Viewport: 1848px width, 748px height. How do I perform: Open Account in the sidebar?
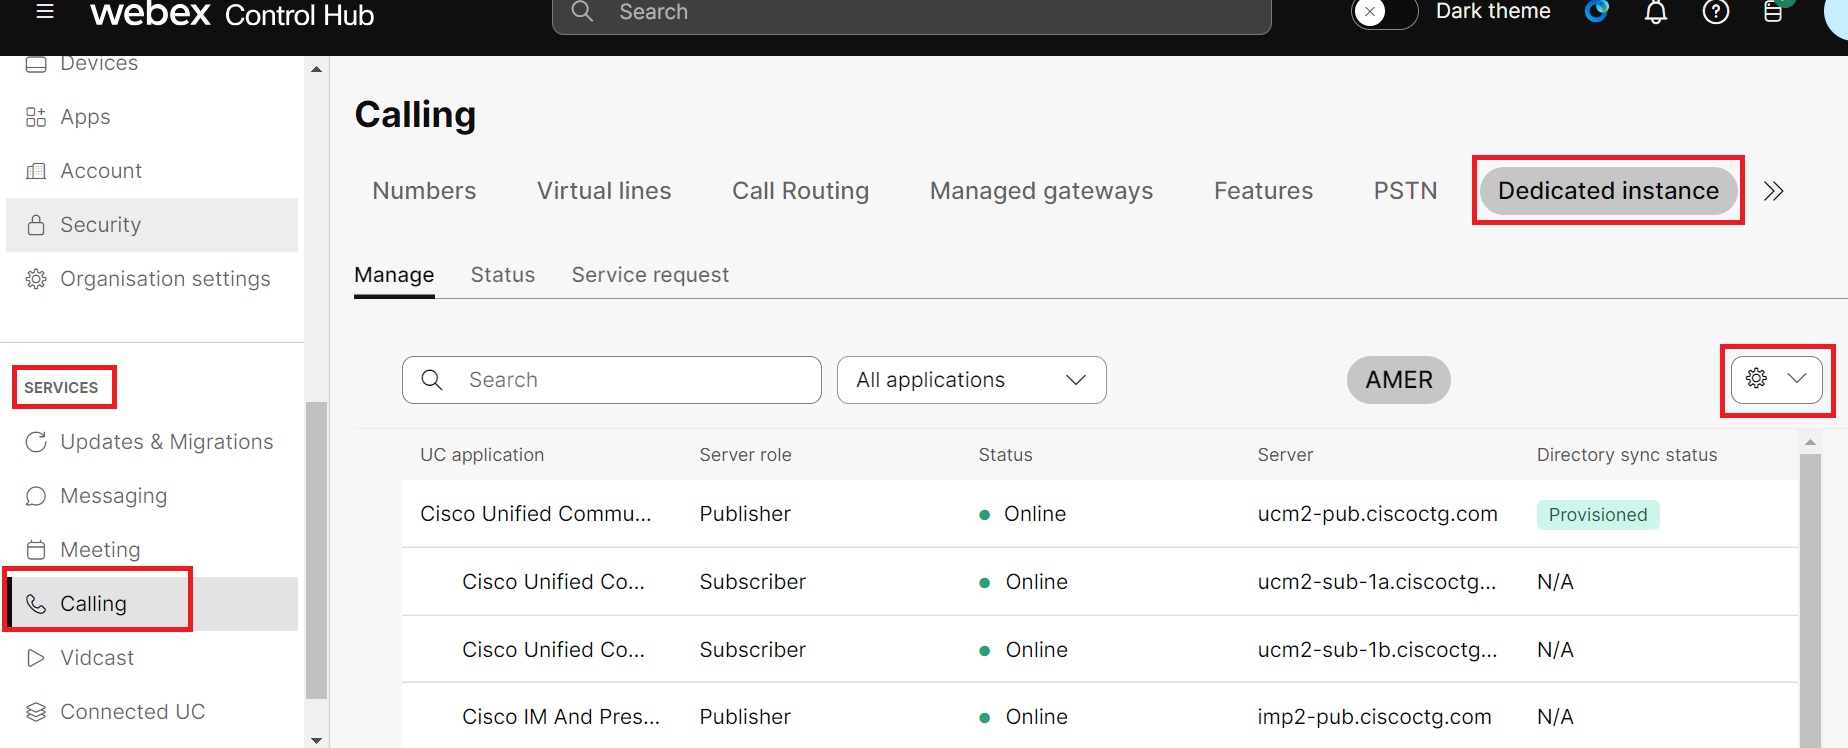[101, 171]
